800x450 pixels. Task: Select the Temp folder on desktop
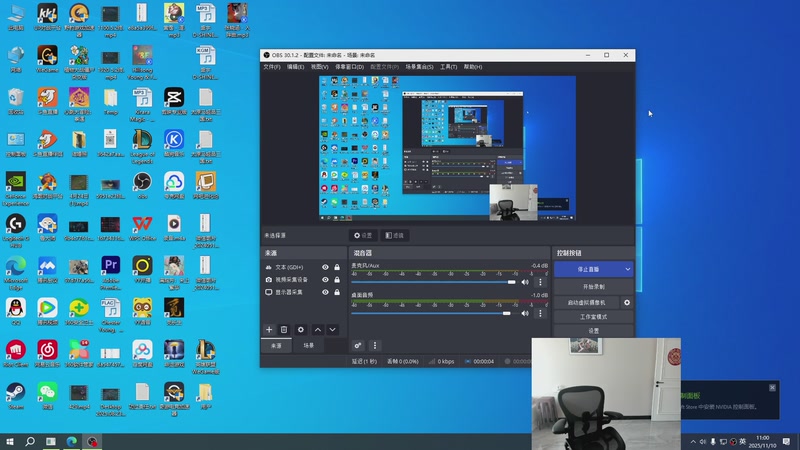pos(111,101)
